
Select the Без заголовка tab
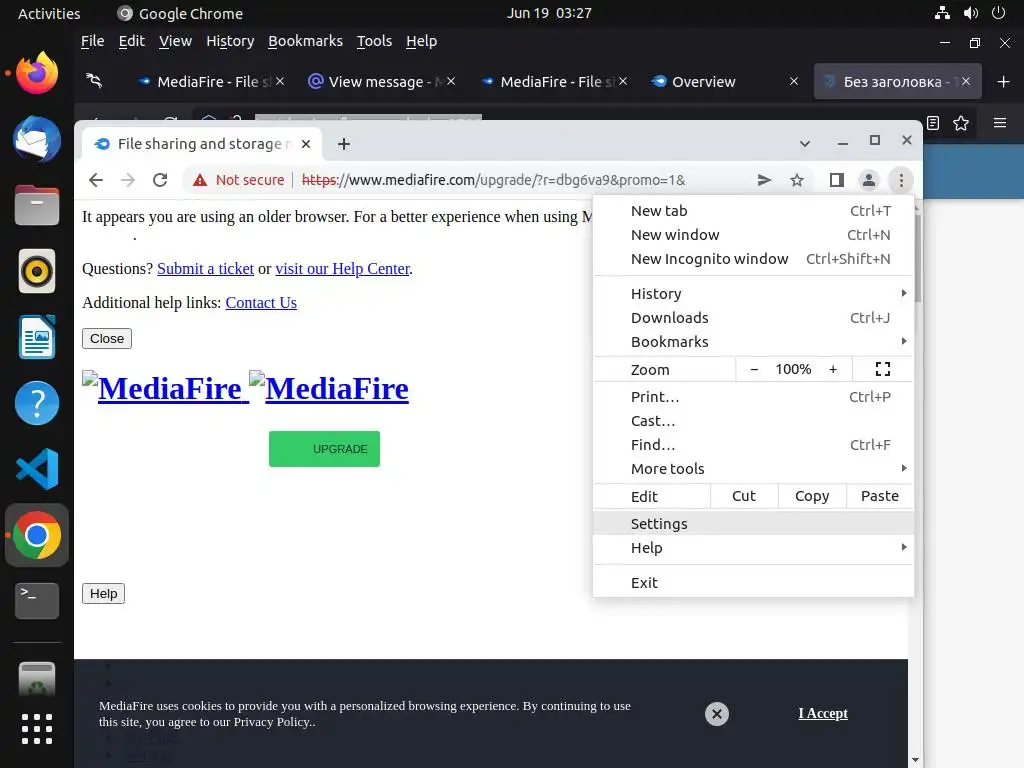tap(897, 82)
